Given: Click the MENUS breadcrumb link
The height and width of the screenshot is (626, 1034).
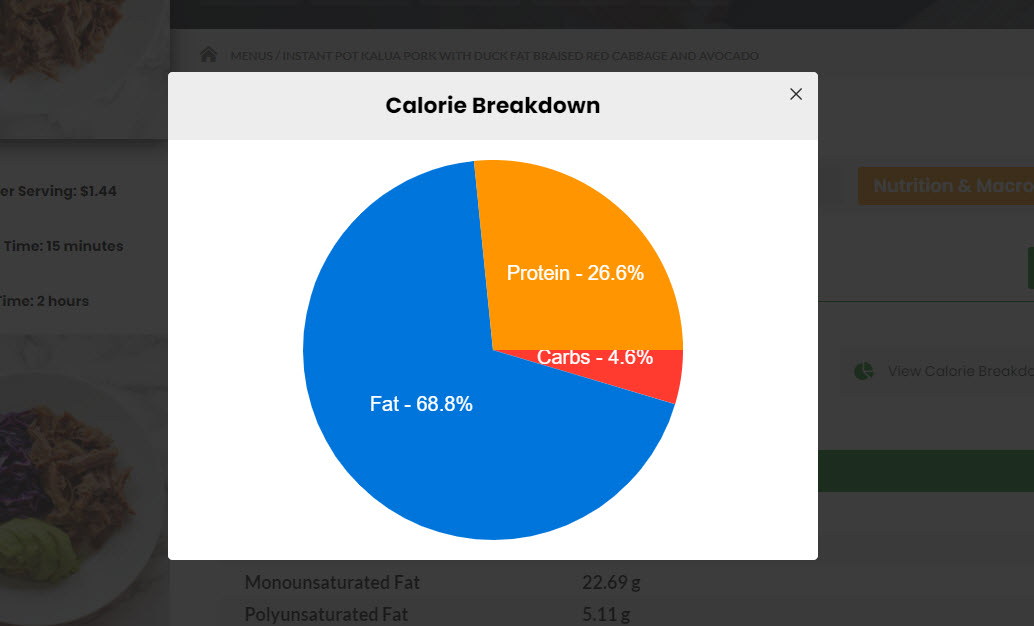Looking at the screenshot, I should (251, 56).
